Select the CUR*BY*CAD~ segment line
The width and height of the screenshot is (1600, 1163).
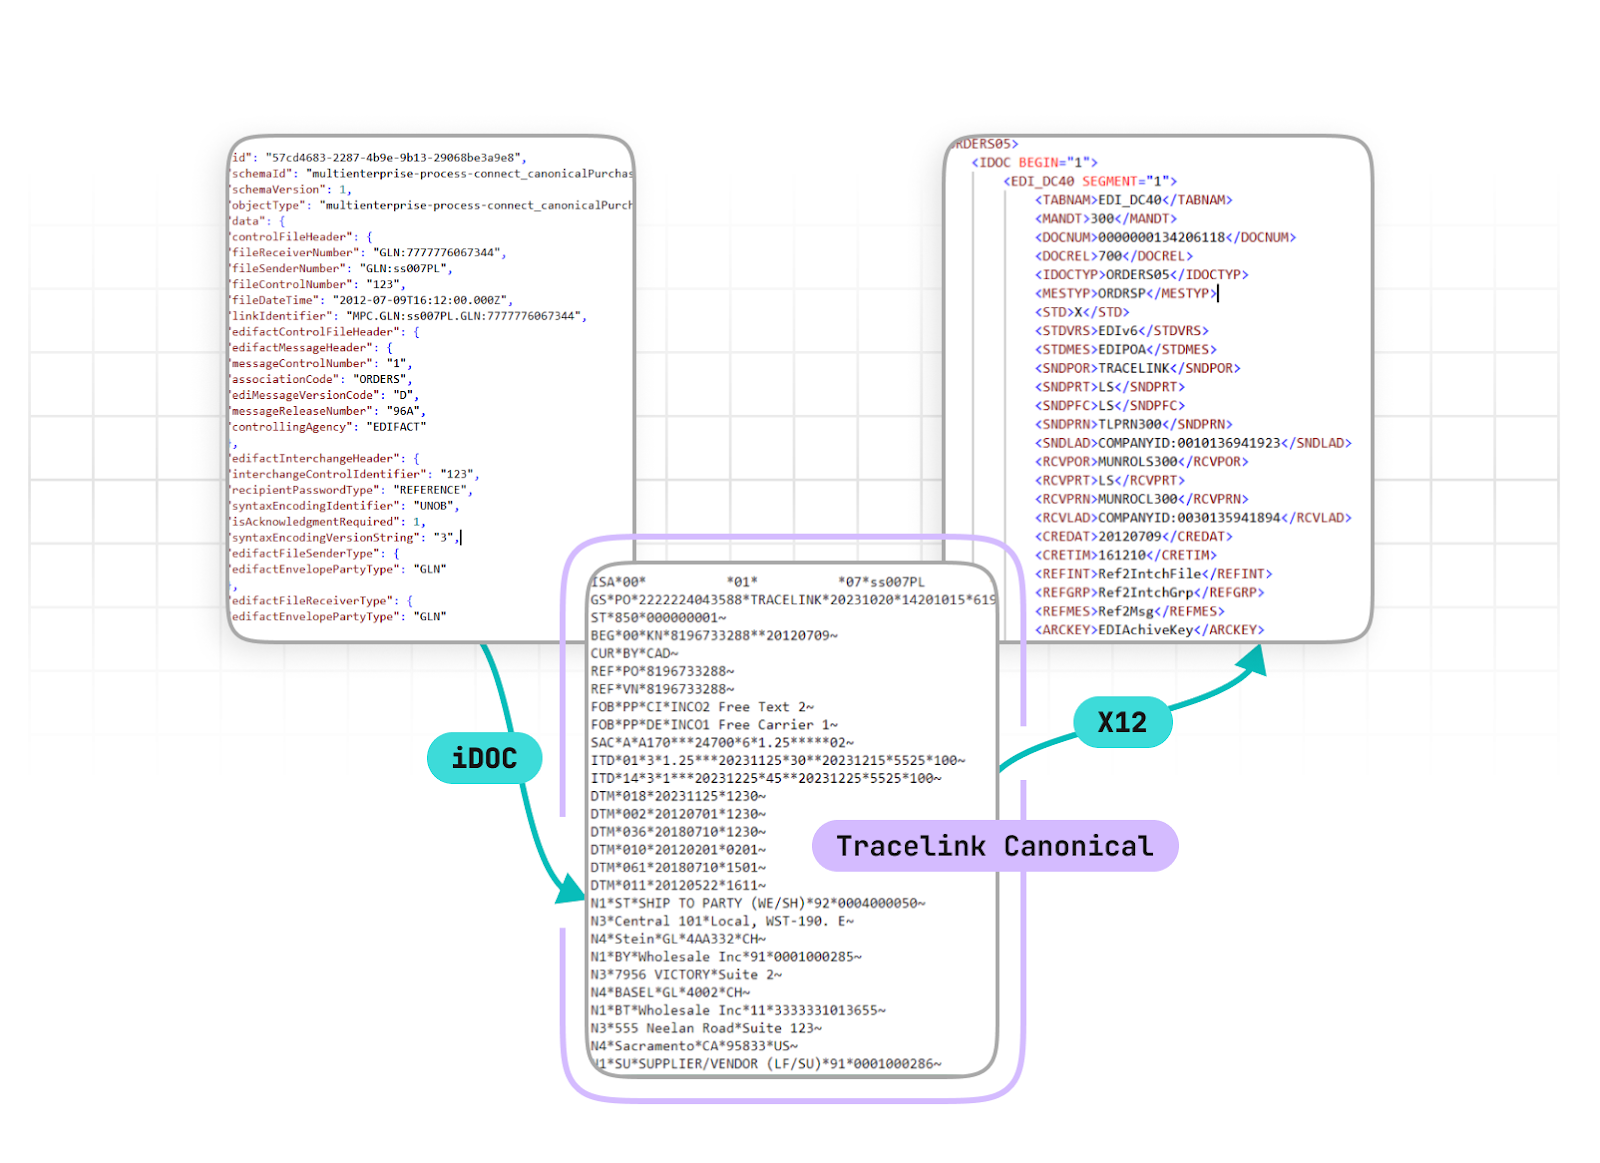click(x=634, y=654)
